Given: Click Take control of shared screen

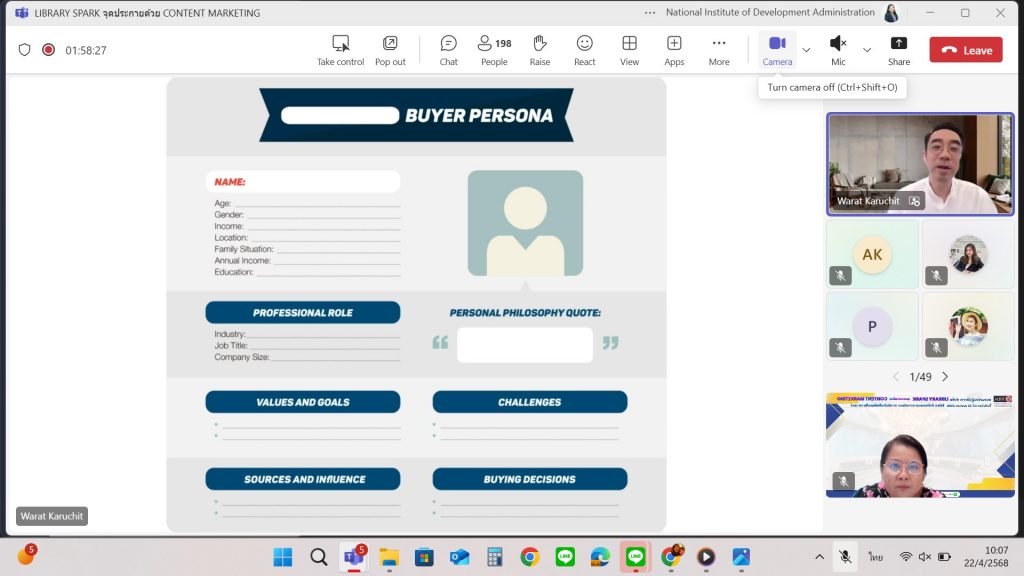Looking at the screenshot, I should [x=340, y=49].
